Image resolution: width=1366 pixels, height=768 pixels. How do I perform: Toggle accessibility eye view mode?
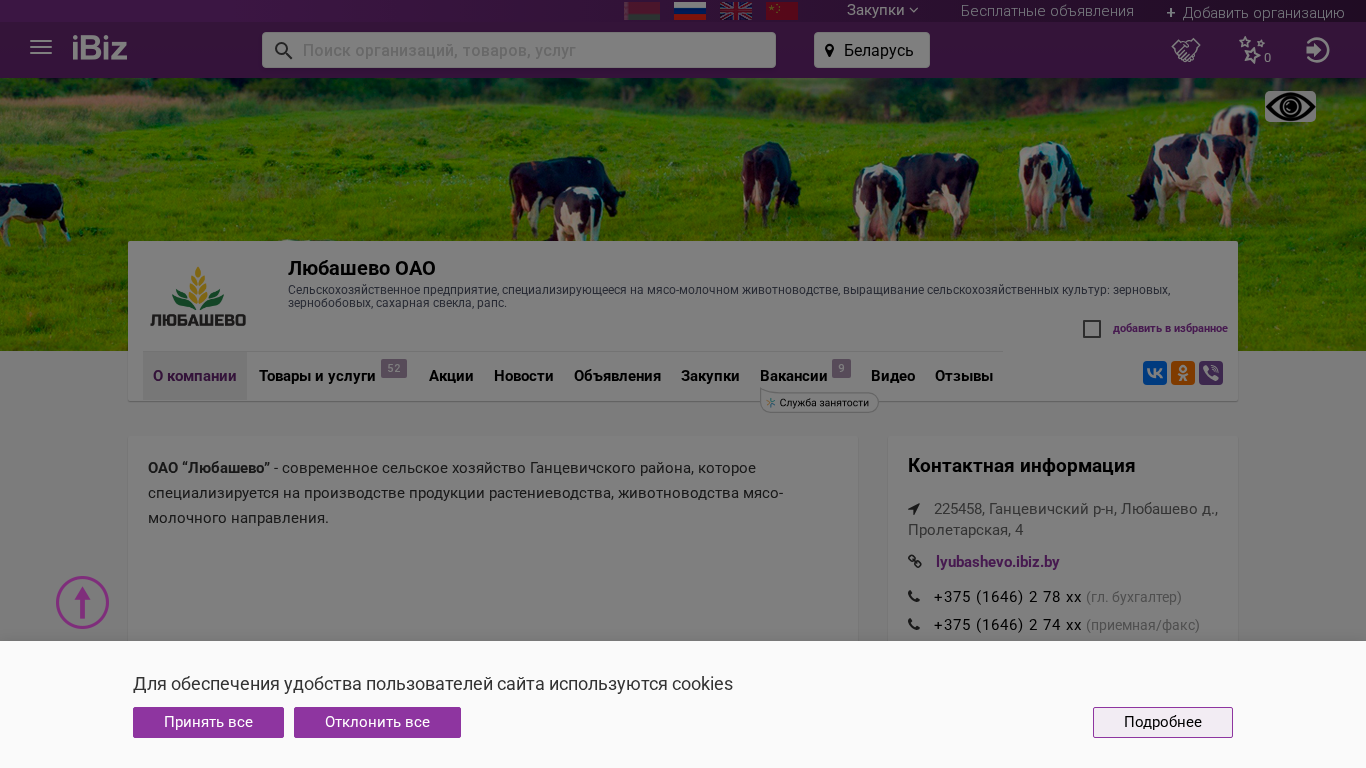(x=1290, y=107)
